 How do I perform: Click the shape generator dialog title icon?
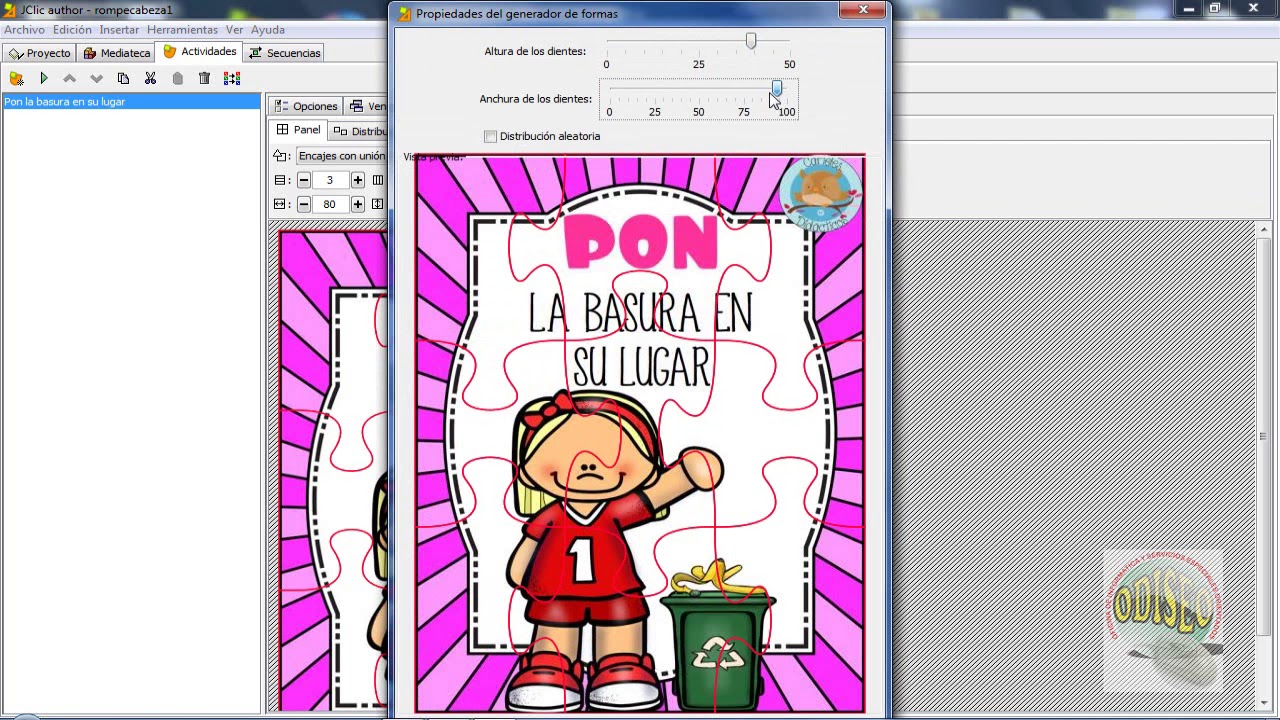tap(404, 14)
